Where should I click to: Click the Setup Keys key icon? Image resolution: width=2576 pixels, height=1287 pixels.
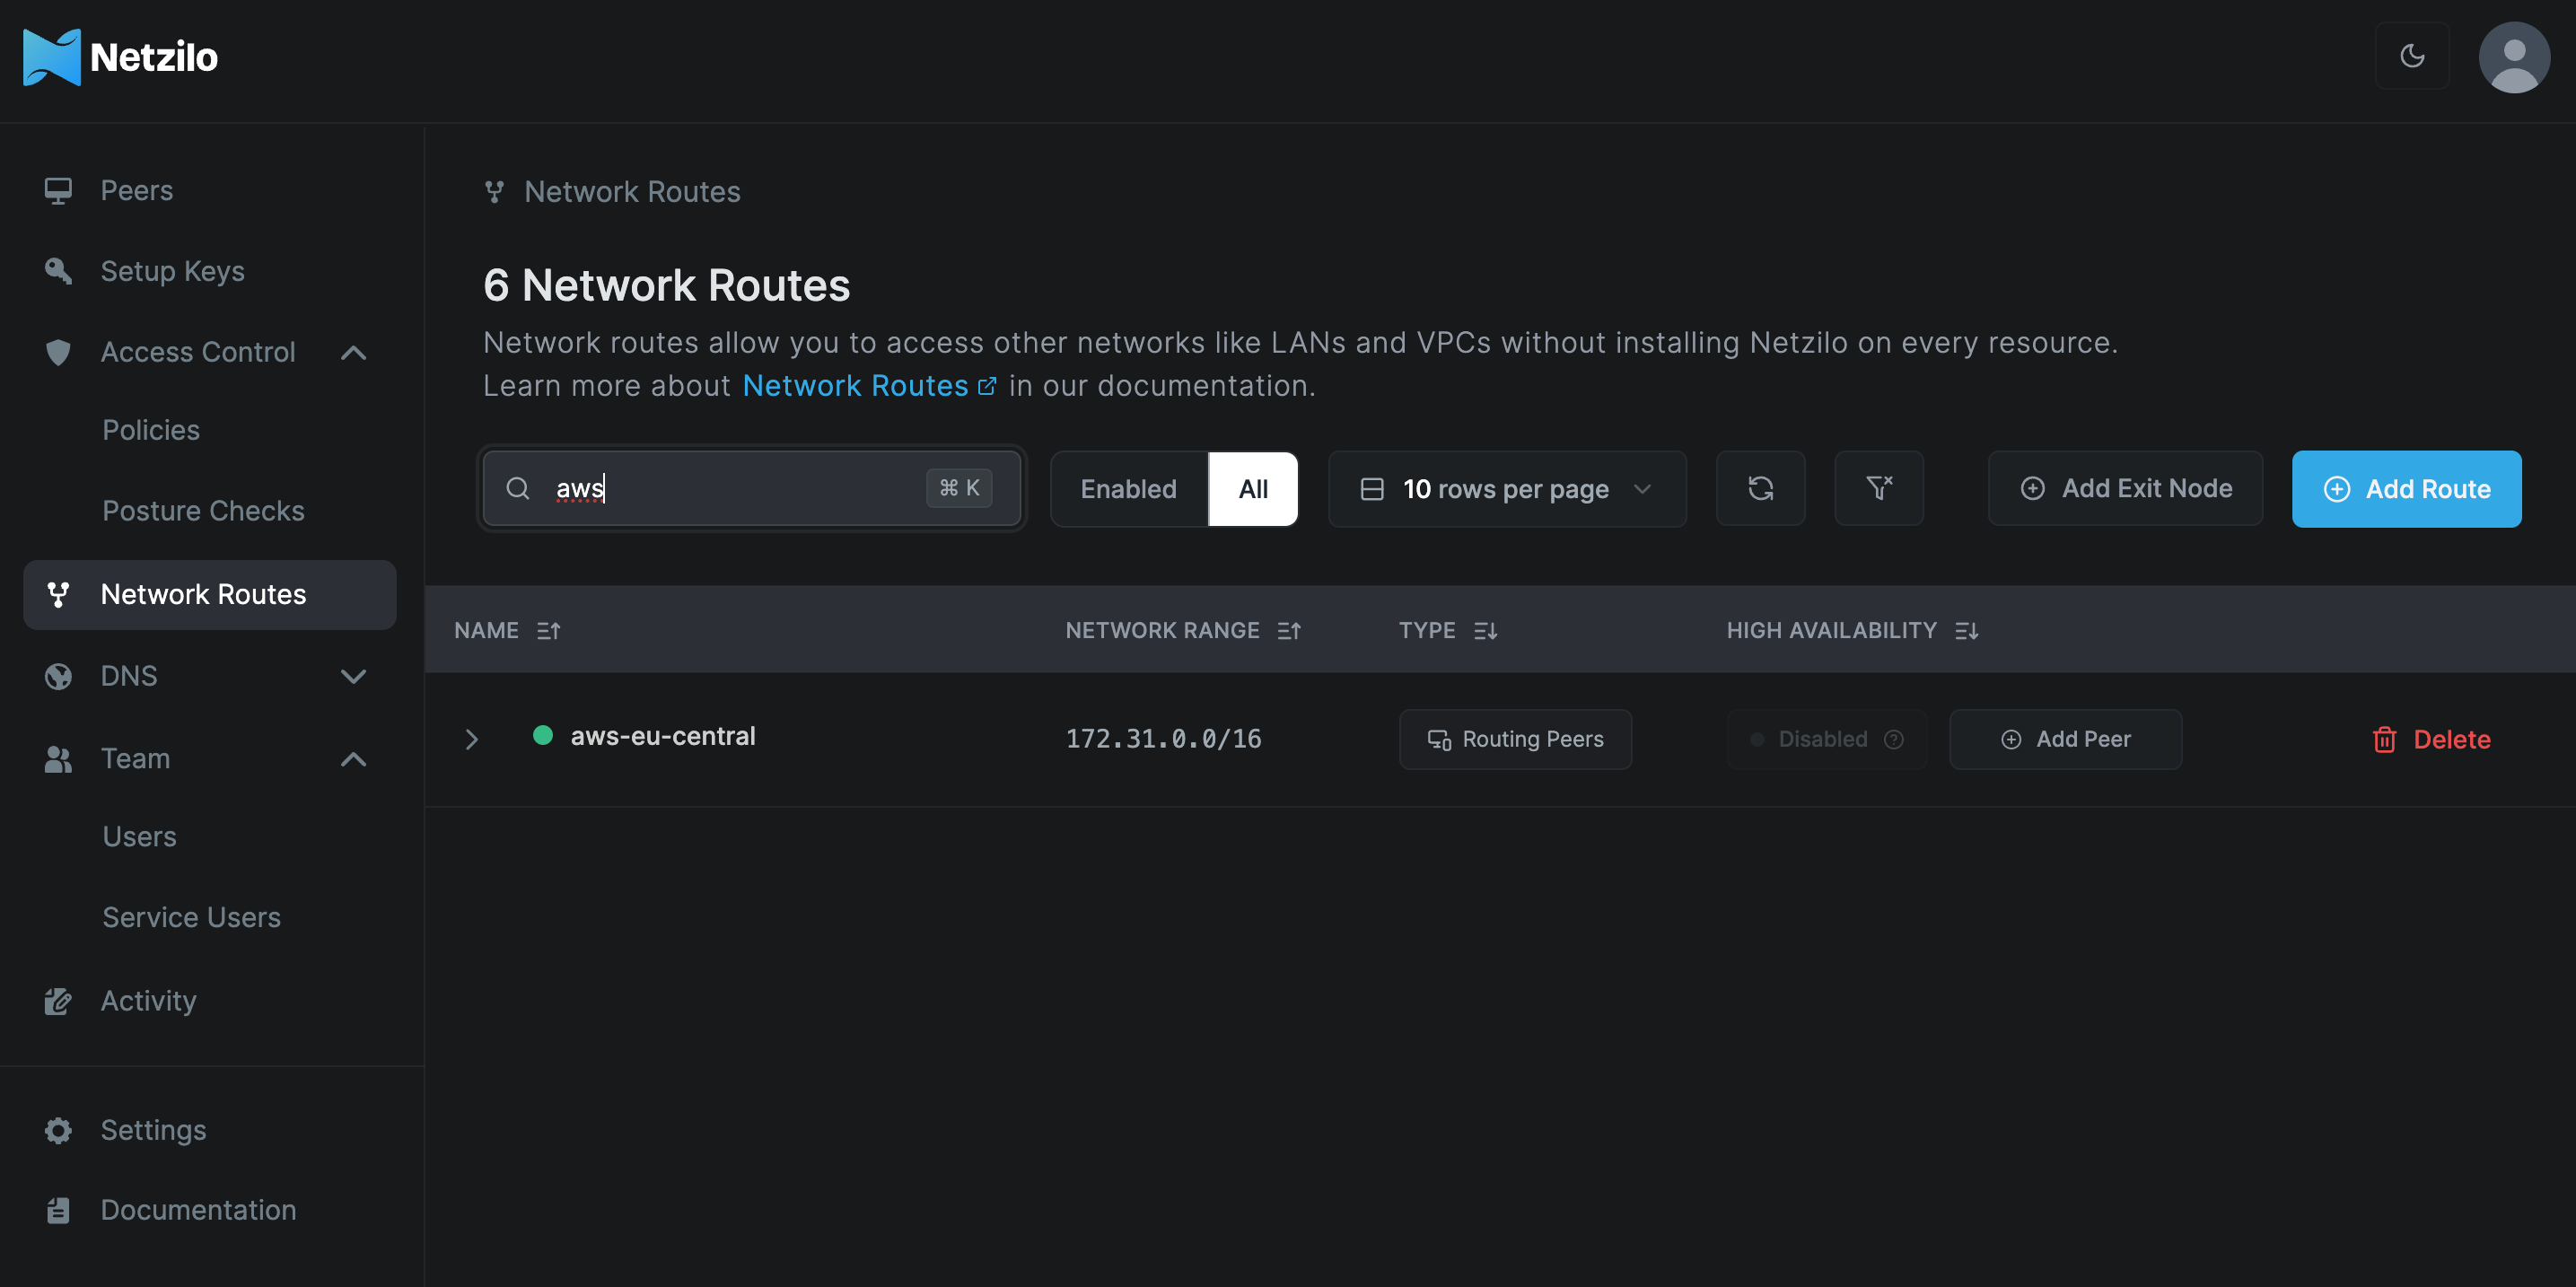tap(58, 271)
